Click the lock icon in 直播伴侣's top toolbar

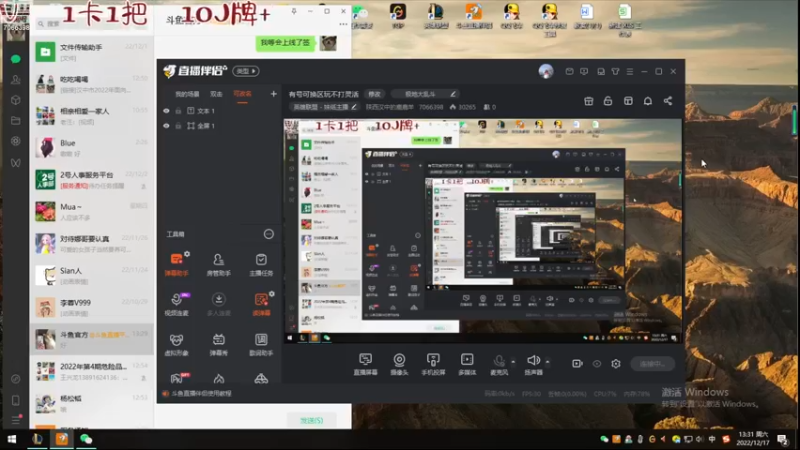coord(608,101)
